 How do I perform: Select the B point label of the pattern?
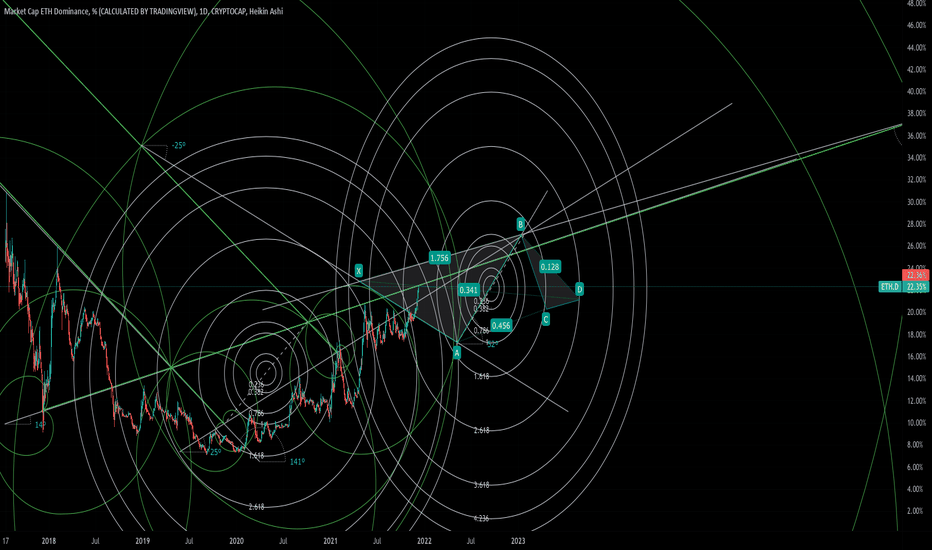(520, 224)
